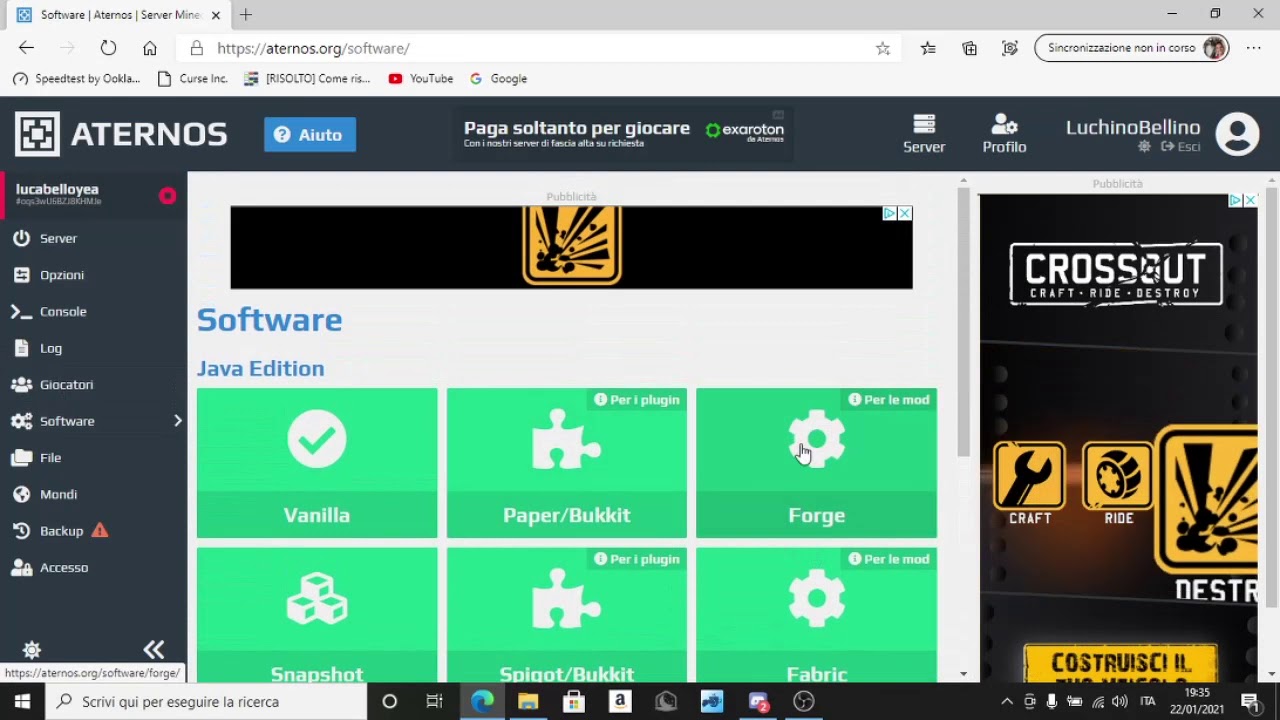The image size is (1280, 720).
Task: Open the Server power icon in sidebar
Action: 22,238
